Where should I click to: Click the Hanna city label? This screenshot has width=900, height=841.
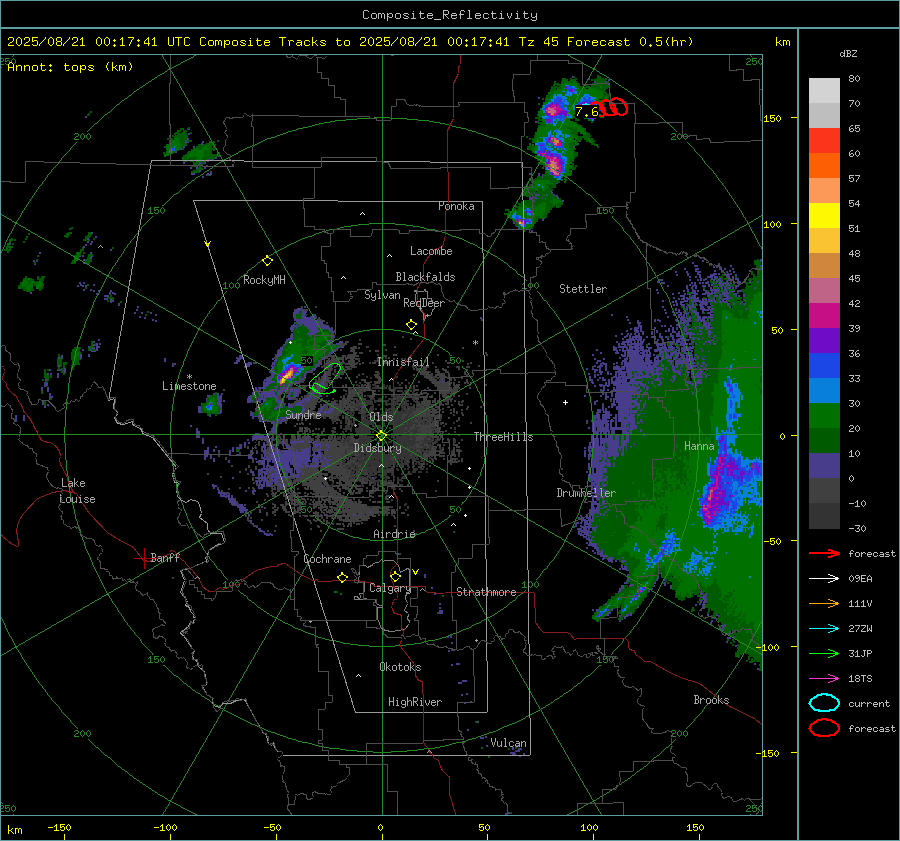(699, 446)
